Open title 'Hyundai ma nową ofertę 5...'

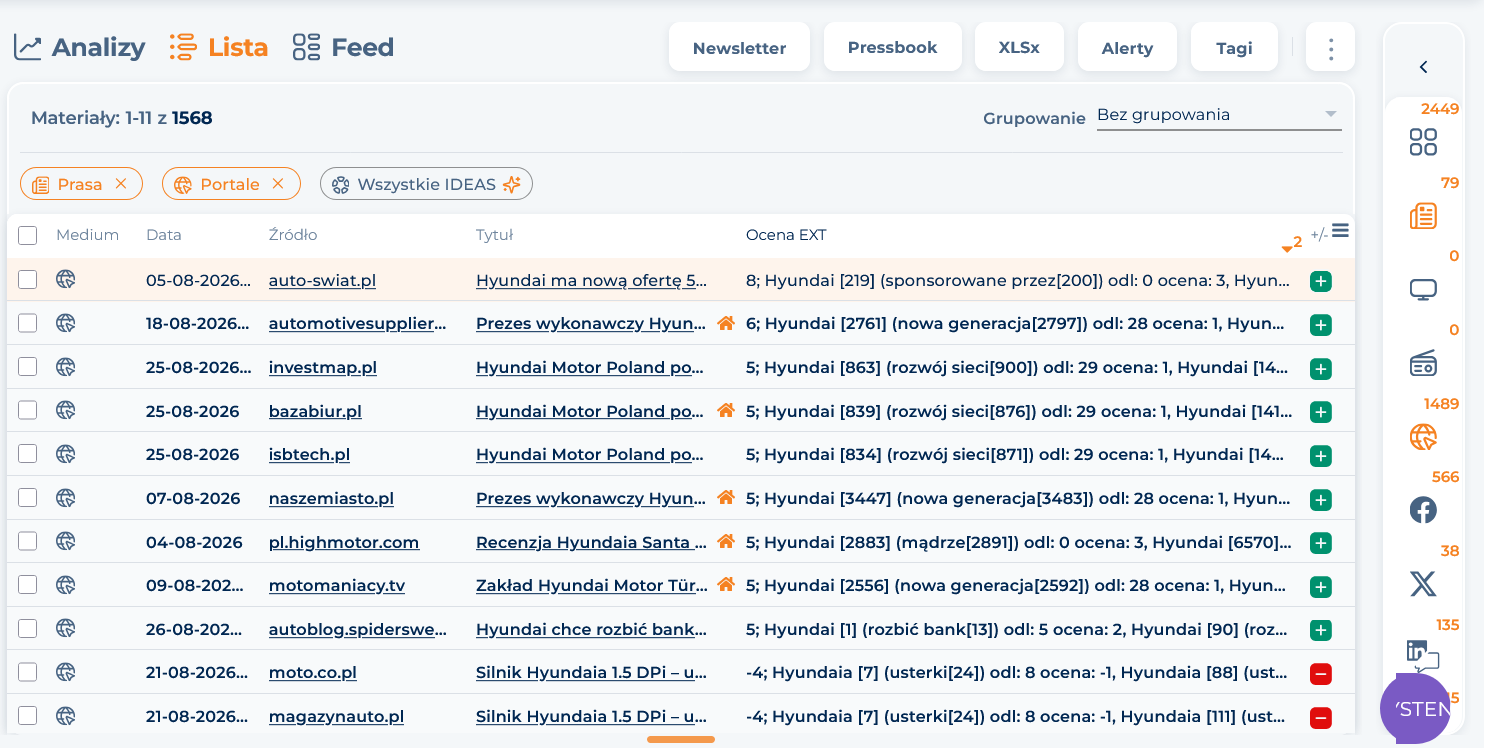coord(592,281)
